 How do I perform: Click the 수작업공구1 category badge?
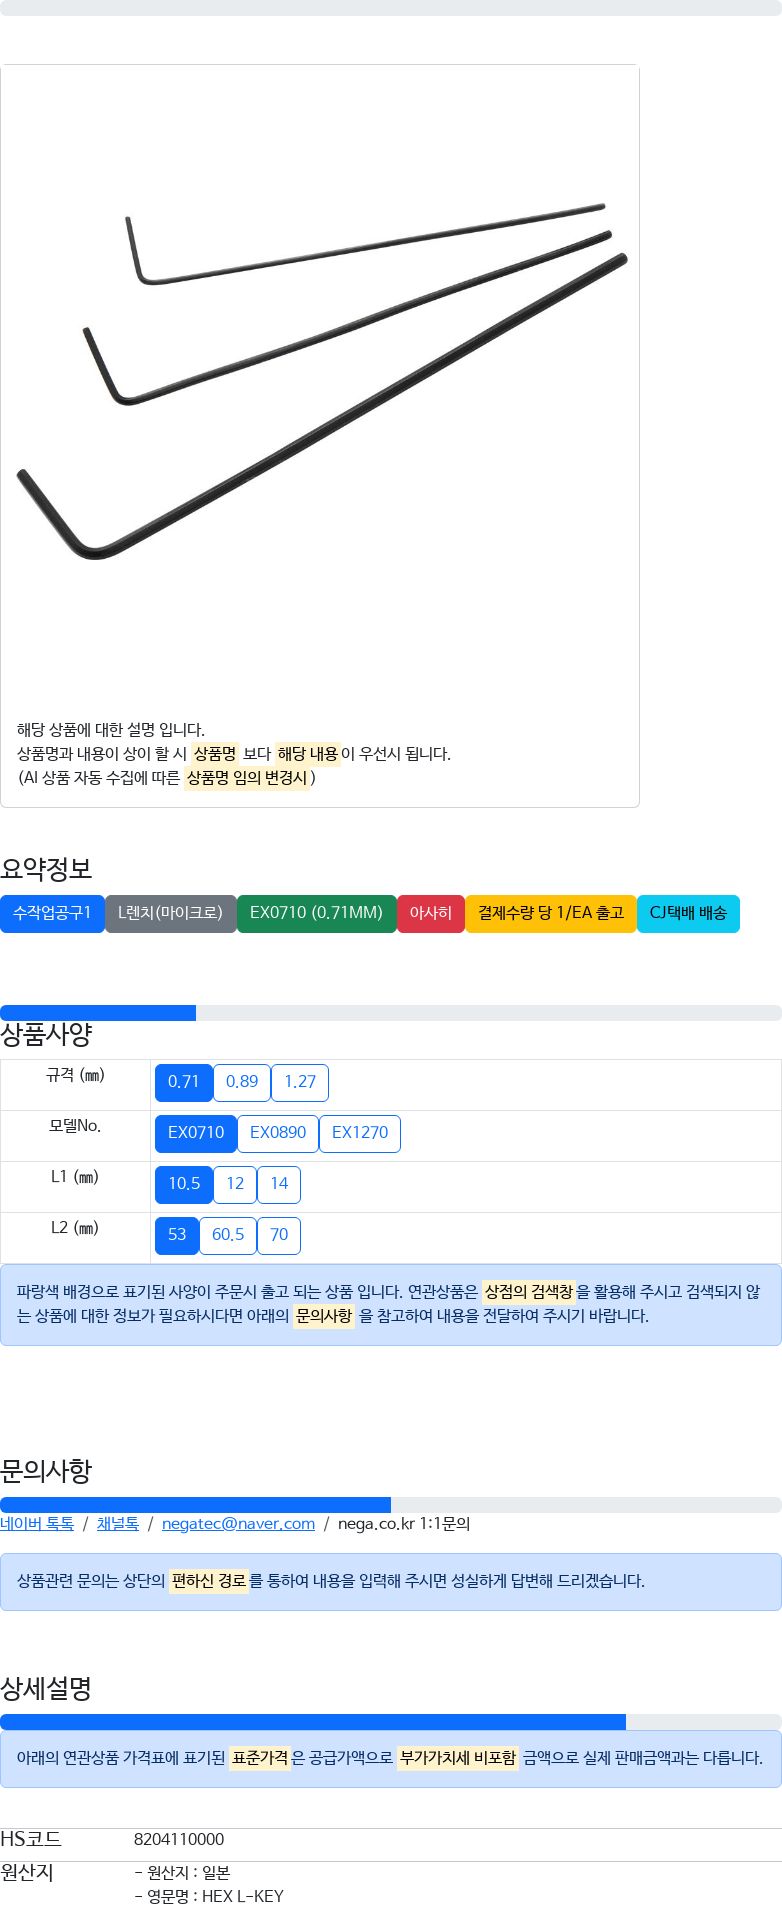click(52, 913)
